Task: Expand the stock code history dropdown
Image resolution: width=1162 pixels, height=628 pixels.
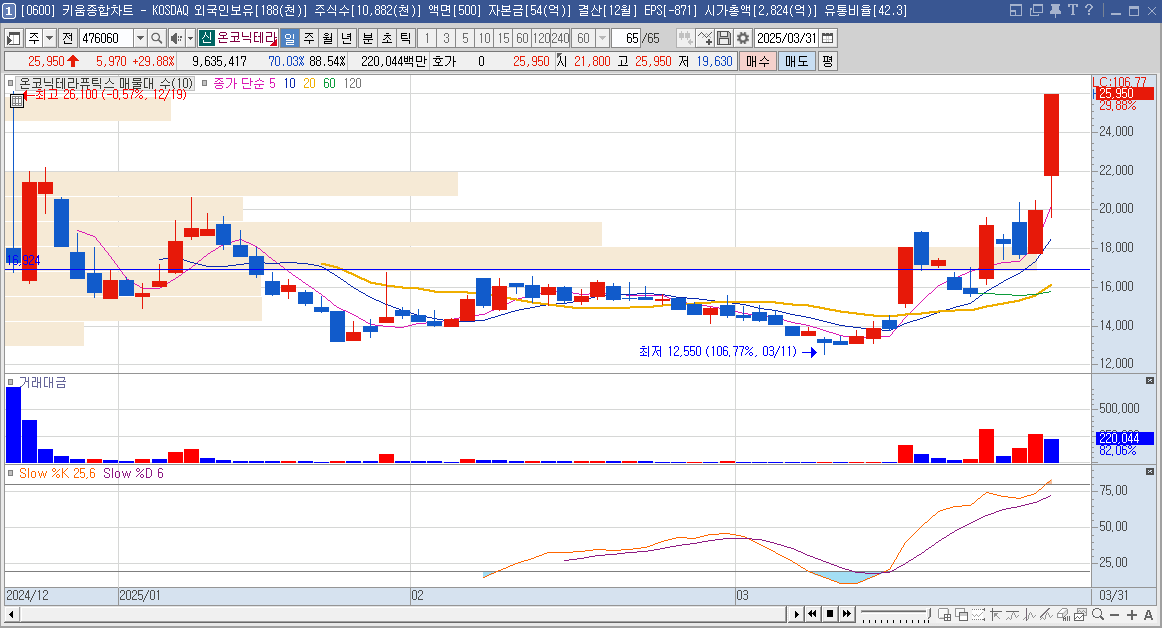Action: 140,38
